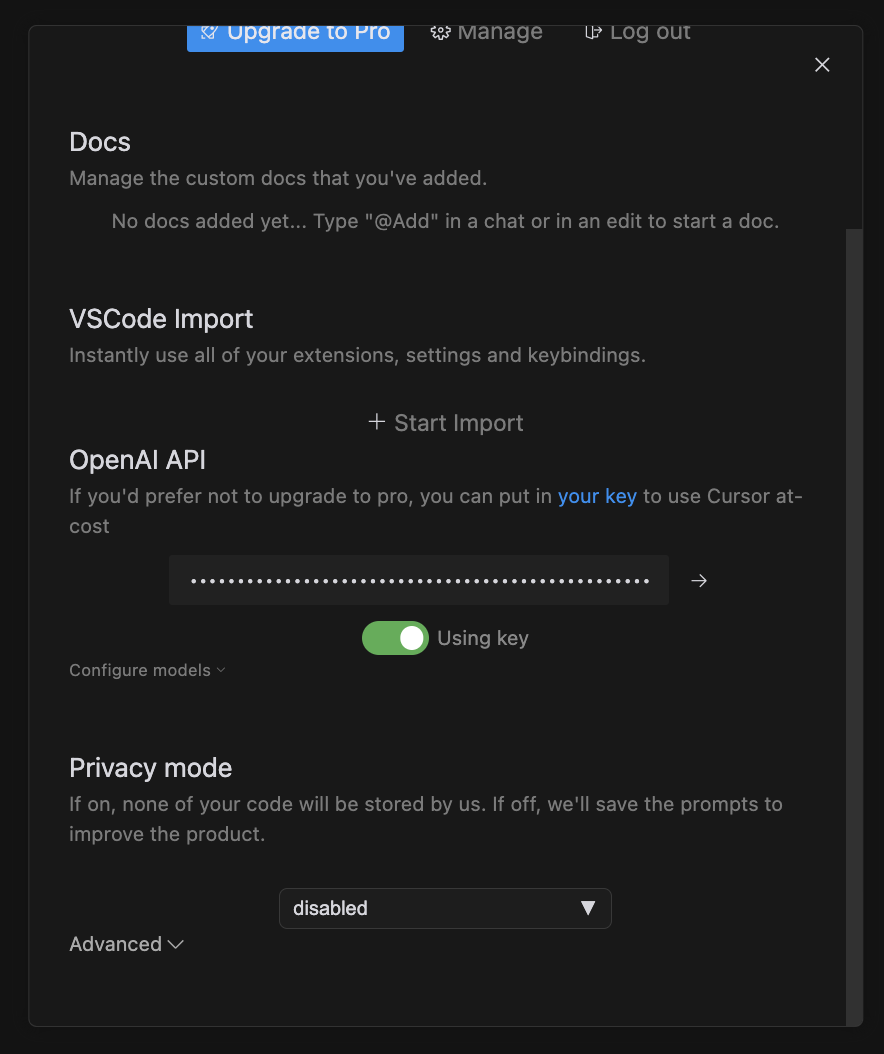Expand the Advanced section

(x=126, y=944)
